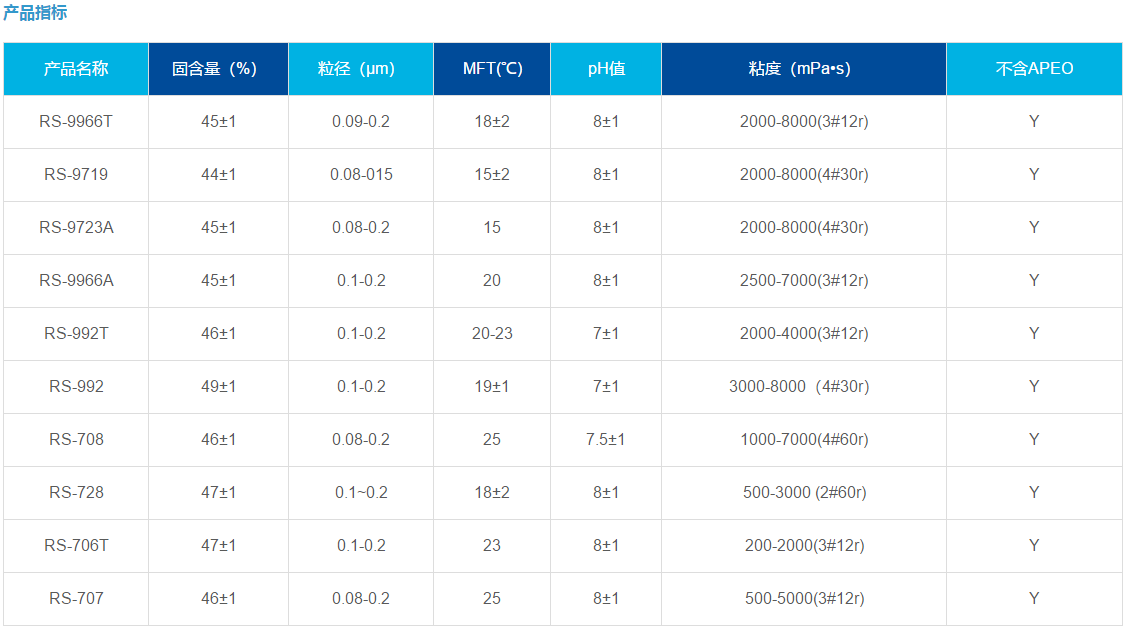Select viscosity cell 2500-7000(3#12r)

coord(804,281)
